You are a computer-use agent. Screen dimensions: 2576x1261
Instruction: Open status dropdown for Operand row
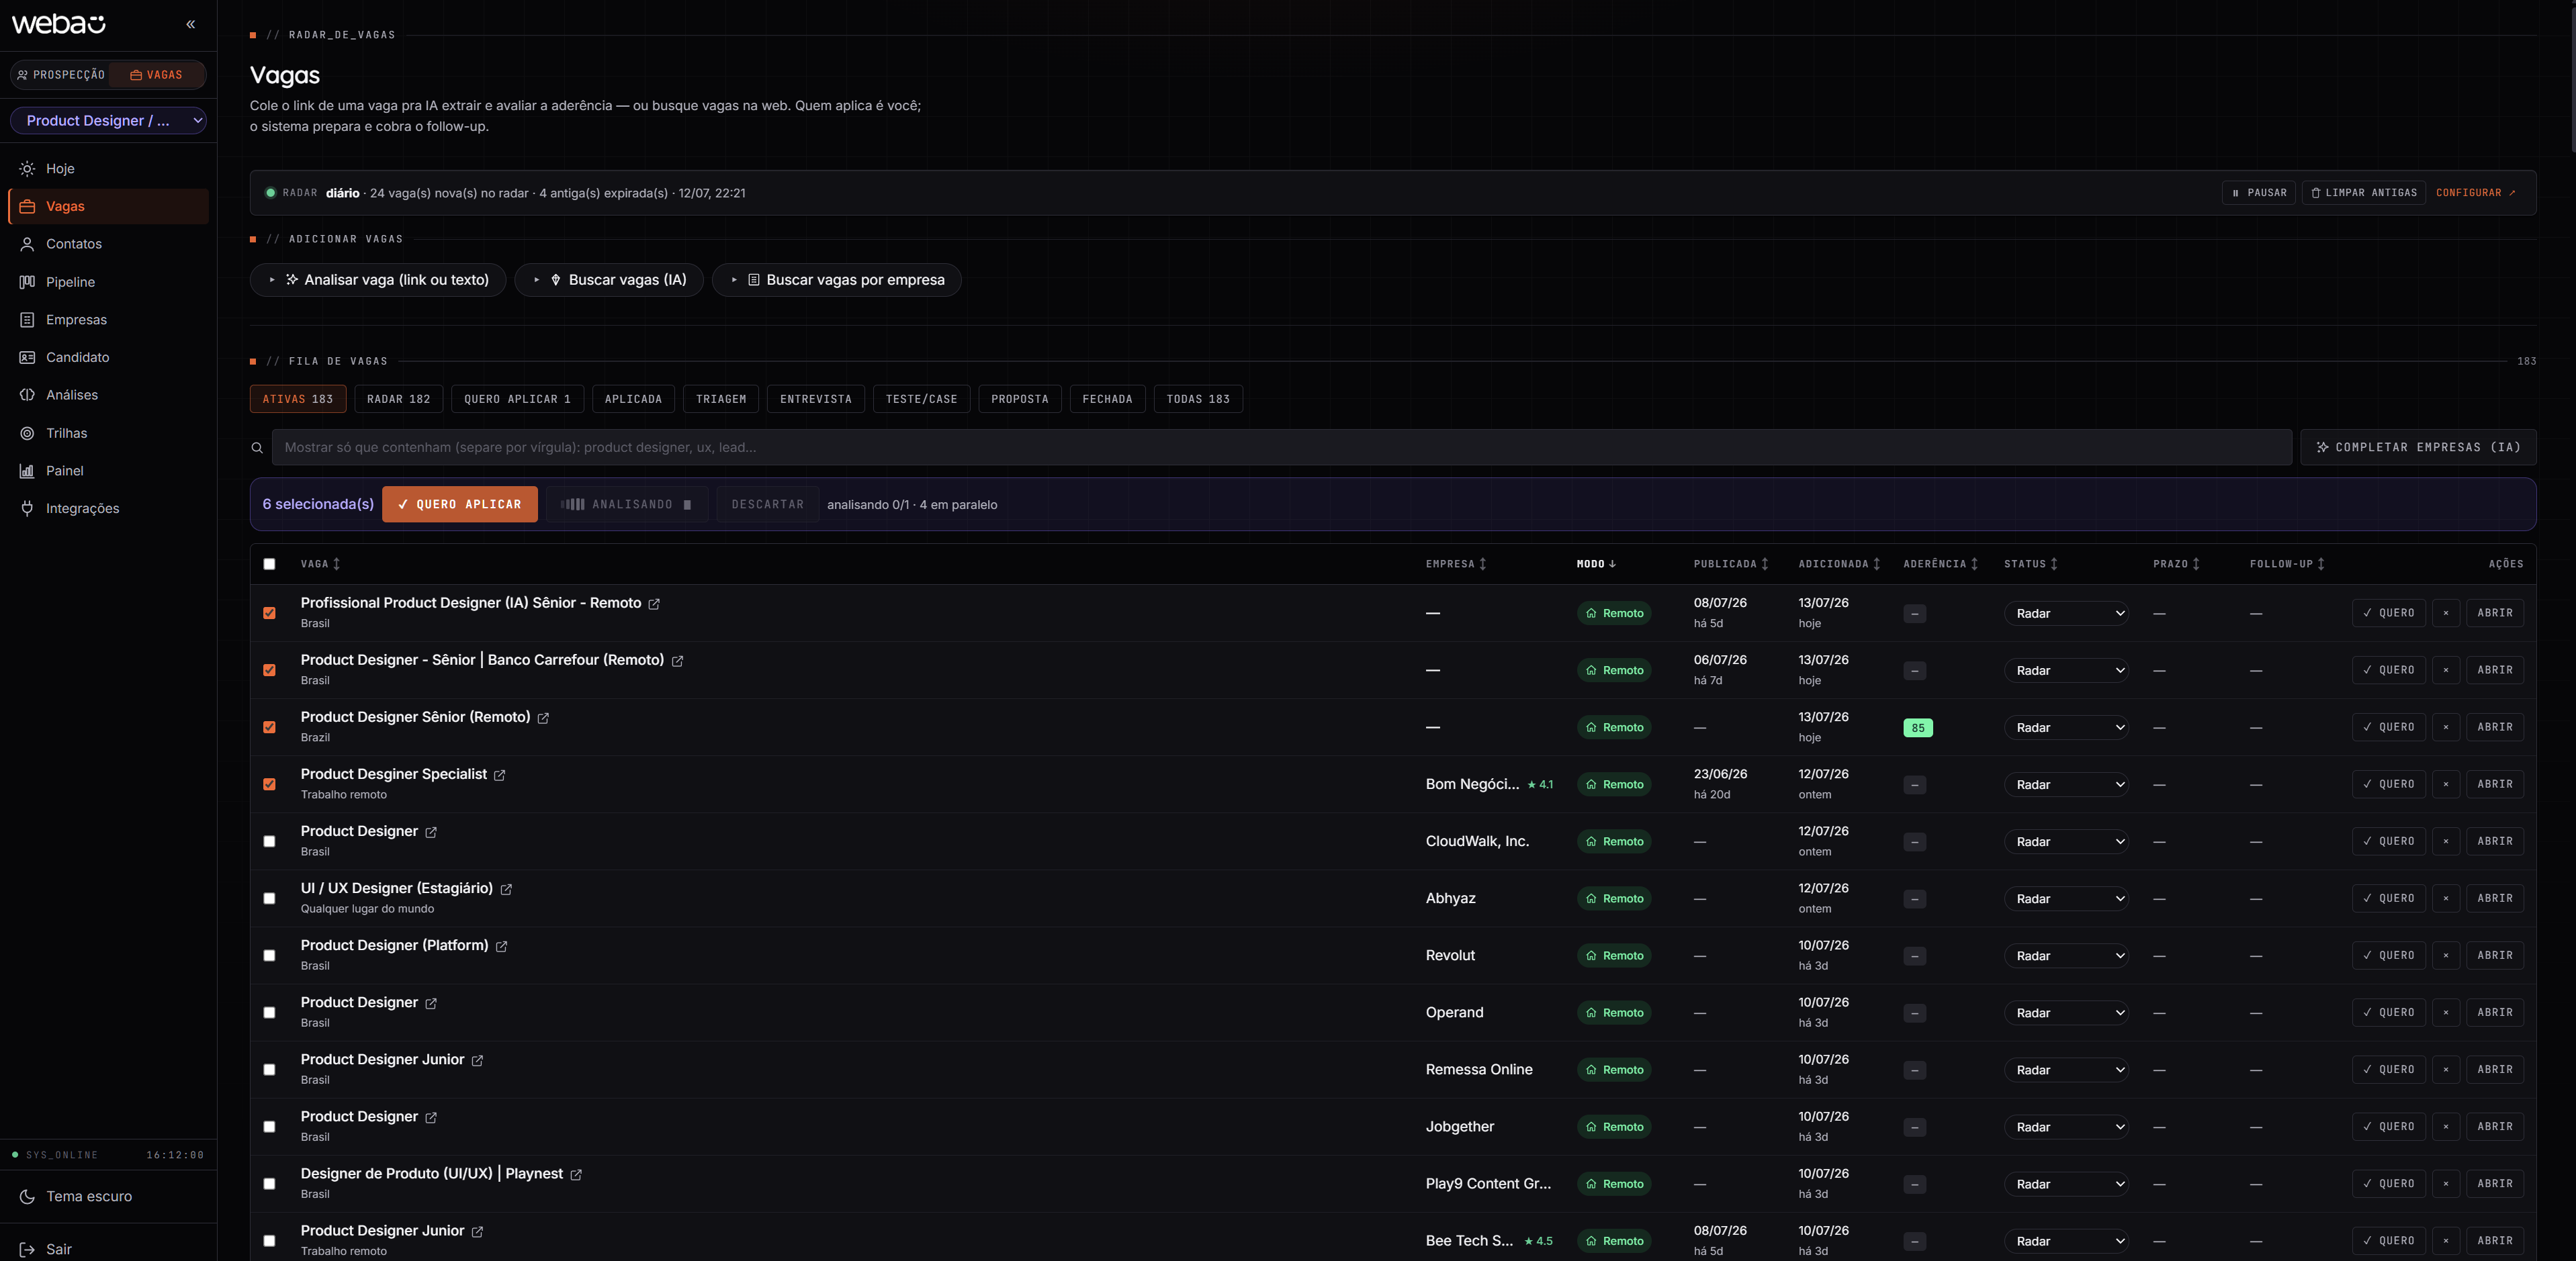[2065, 1012]
